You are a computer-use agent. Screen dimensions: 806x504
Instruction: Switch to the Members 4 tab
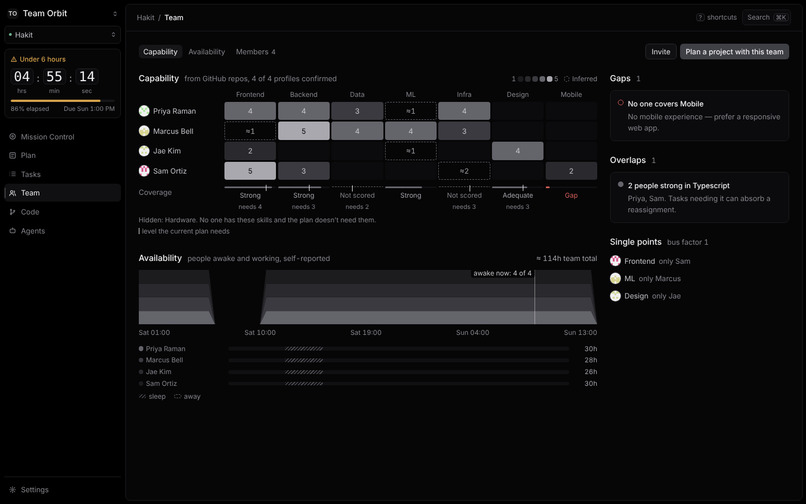coord(255,52)
